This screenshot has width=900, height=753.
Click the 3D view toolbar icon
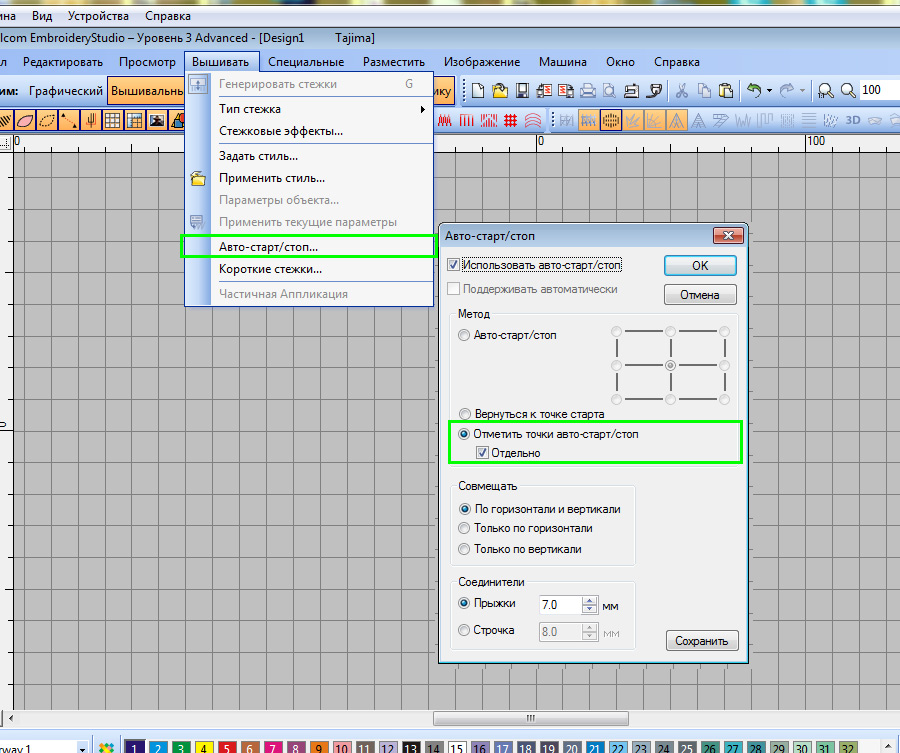click(853, 121)
